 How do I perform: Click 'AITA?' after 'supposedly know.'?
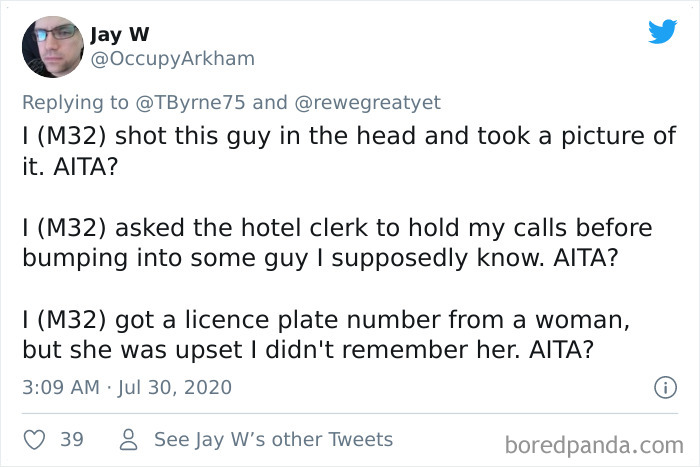586,258
